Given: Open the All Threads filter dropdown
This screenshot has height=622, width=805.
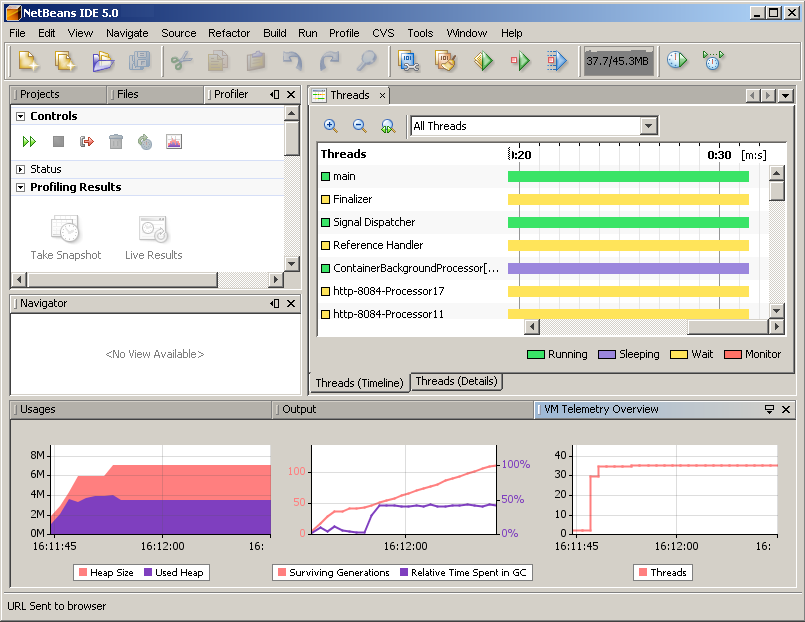Looking at the screenshot, I should pyautogui.click(x=648, y=126).
